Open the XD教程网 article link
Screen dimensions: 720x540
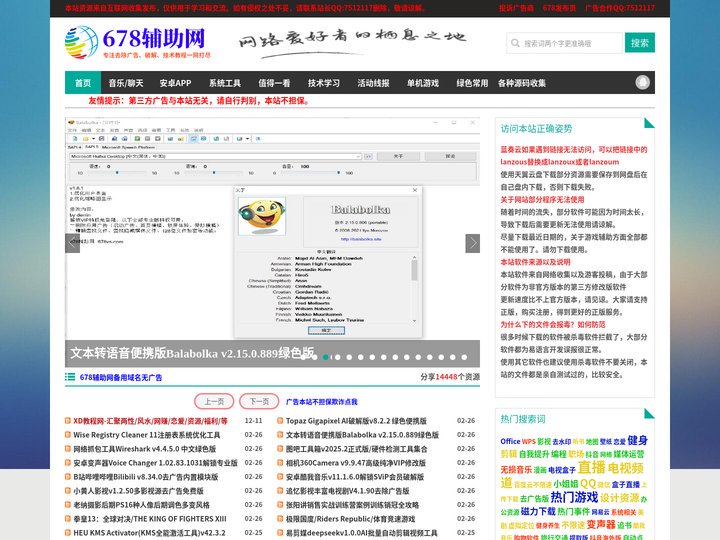point(151,421)
